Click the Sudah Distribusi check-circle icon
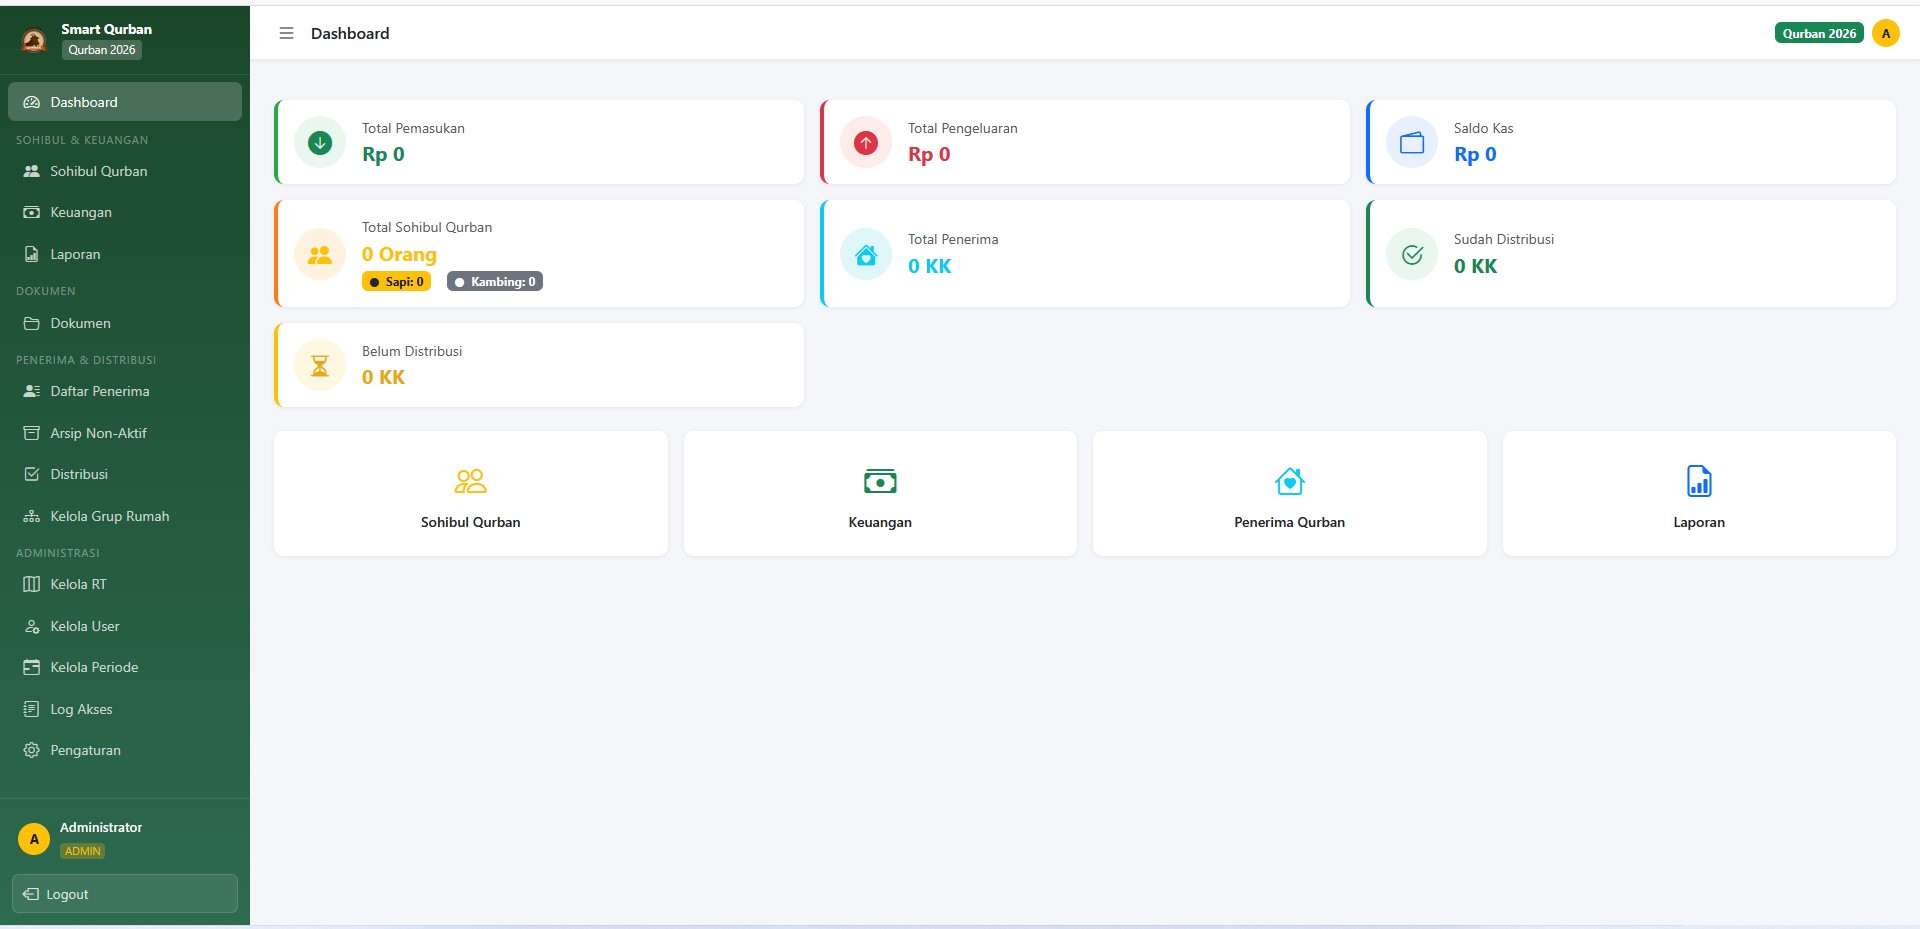 (x=1412, y=254)
